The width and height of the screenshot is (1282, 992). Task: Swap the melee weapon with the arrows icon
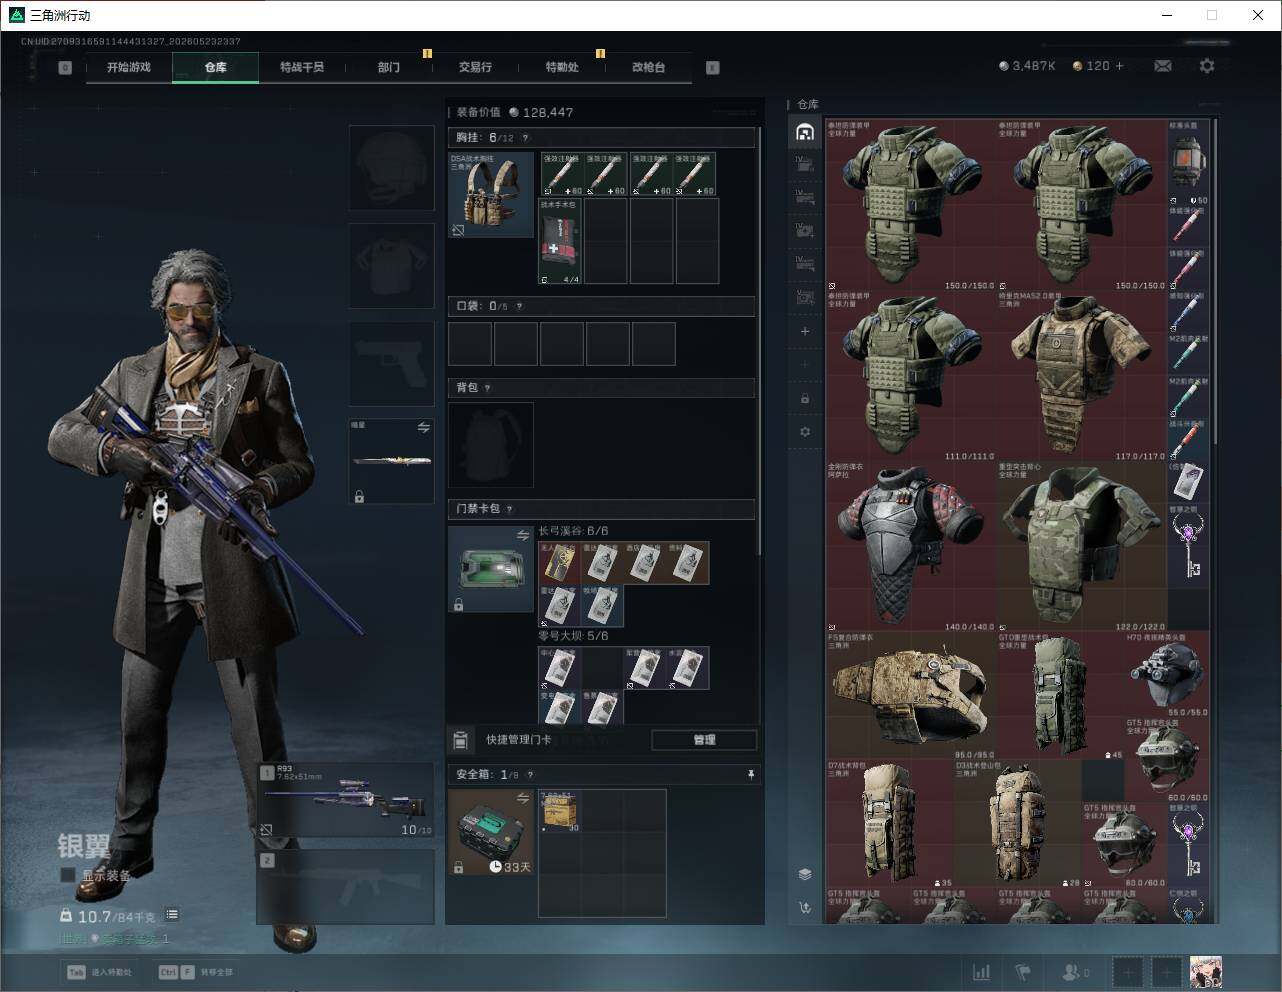(423, 427)
